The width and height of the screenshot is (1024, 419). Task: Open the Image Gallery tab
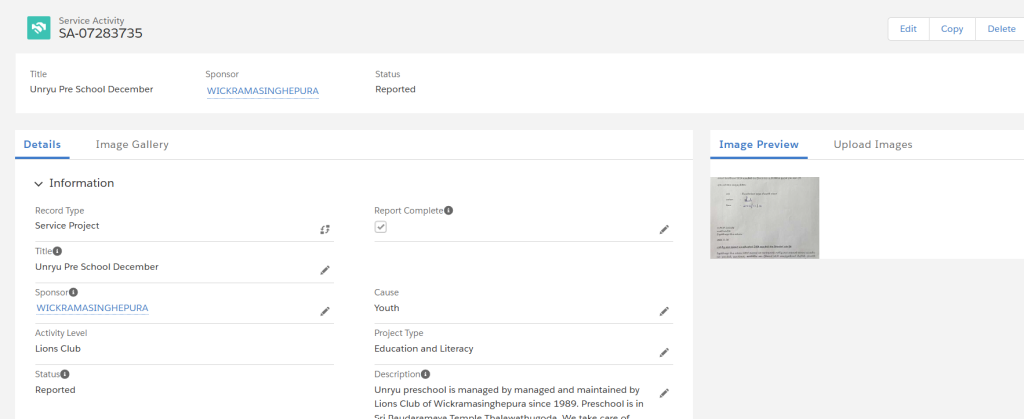pos(132,145)
